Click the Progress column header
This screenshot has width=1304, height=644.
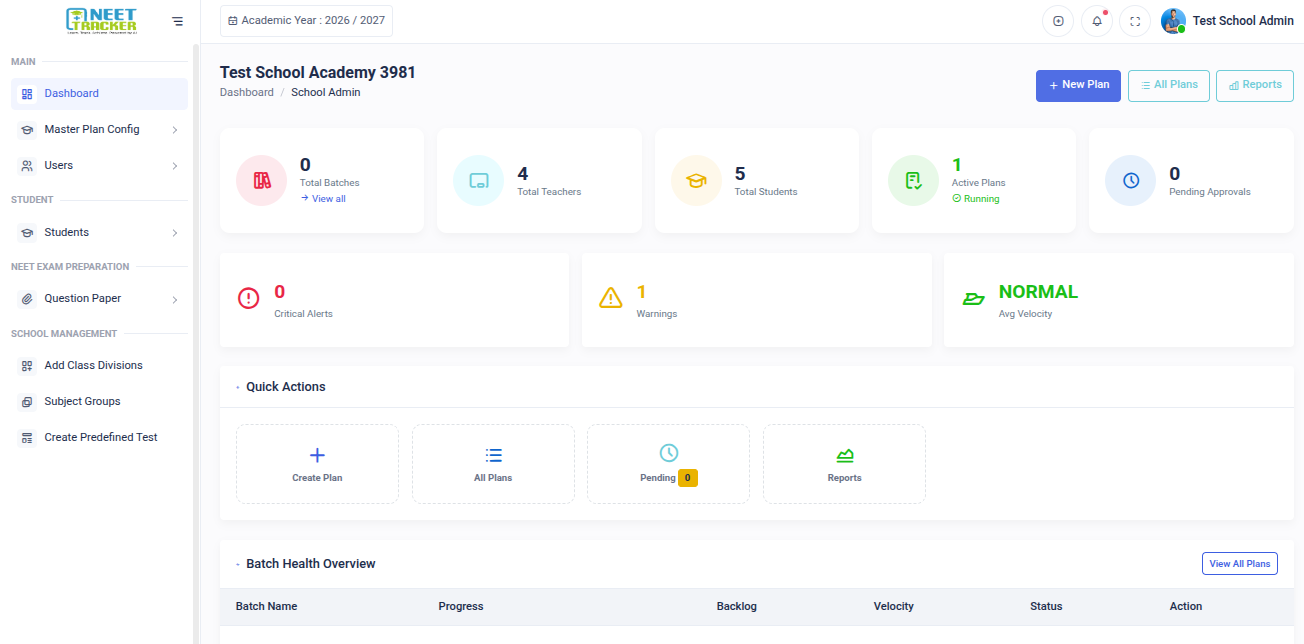pyautogui.click(x=461, y=607)
